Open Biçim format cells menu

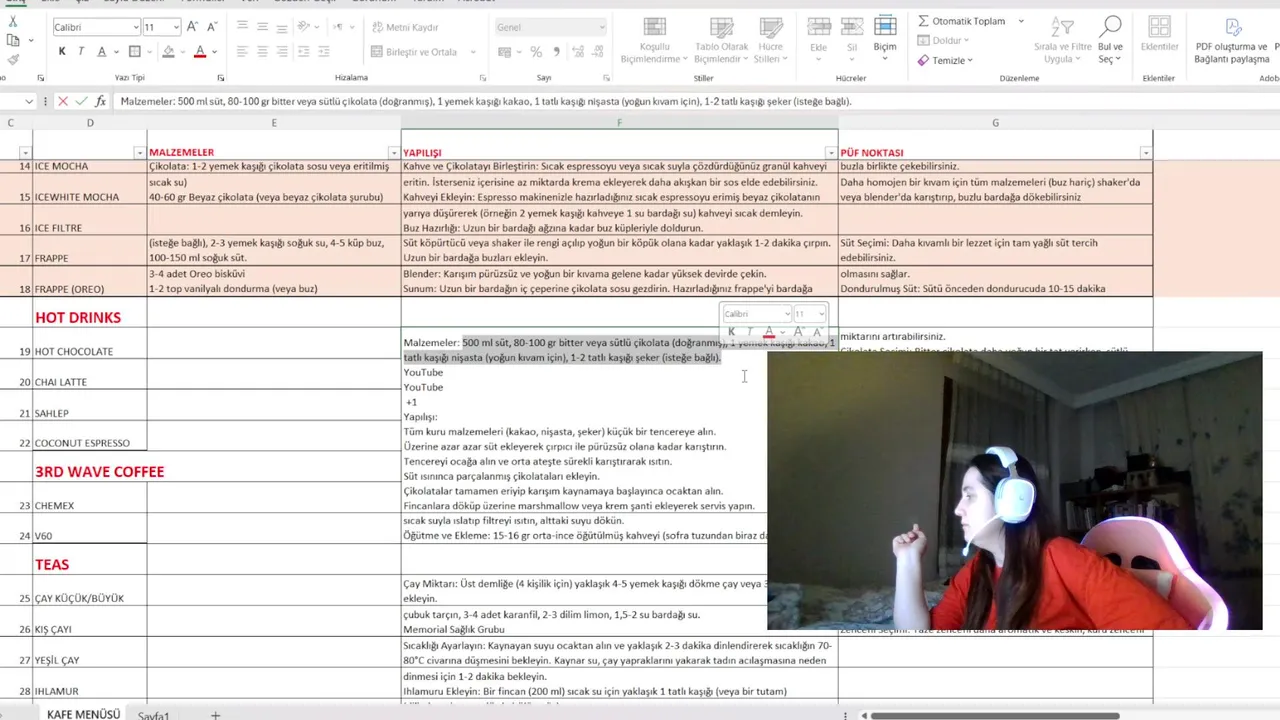pos(885,36)
